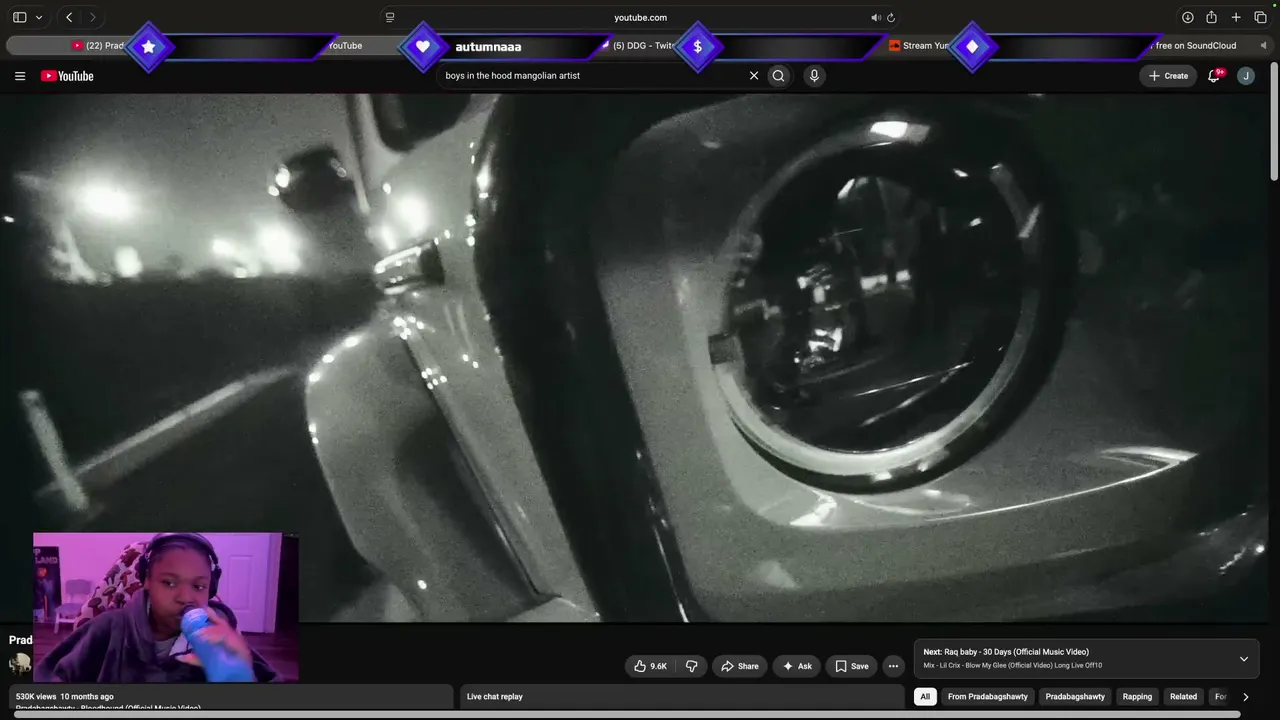Viewport: 1280px width, 720px height.
Task: Open the YouTube guide hamburger menu
Action: point(20,76)
